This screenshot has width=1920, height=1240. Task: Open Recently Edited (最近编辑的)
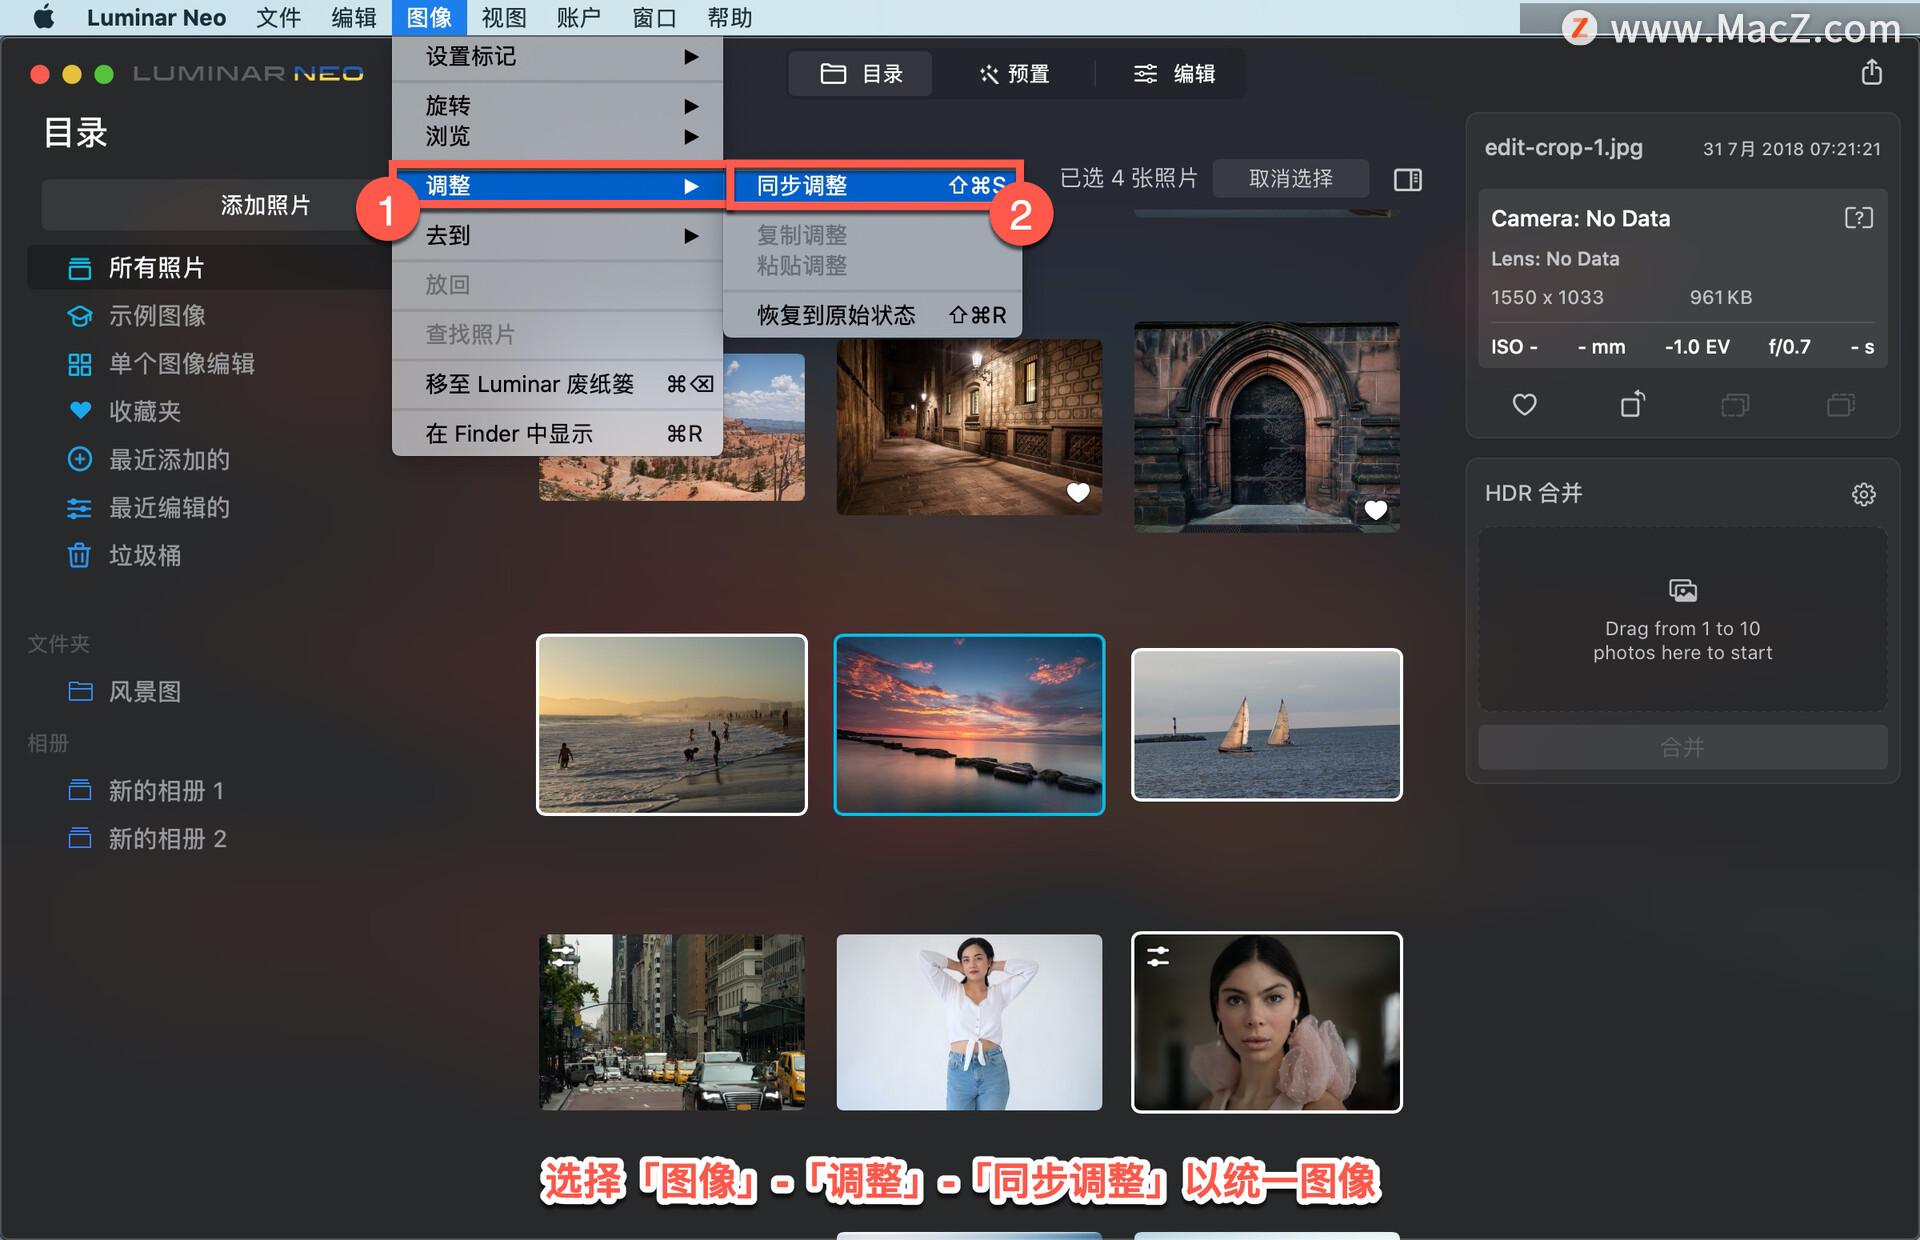169,507
